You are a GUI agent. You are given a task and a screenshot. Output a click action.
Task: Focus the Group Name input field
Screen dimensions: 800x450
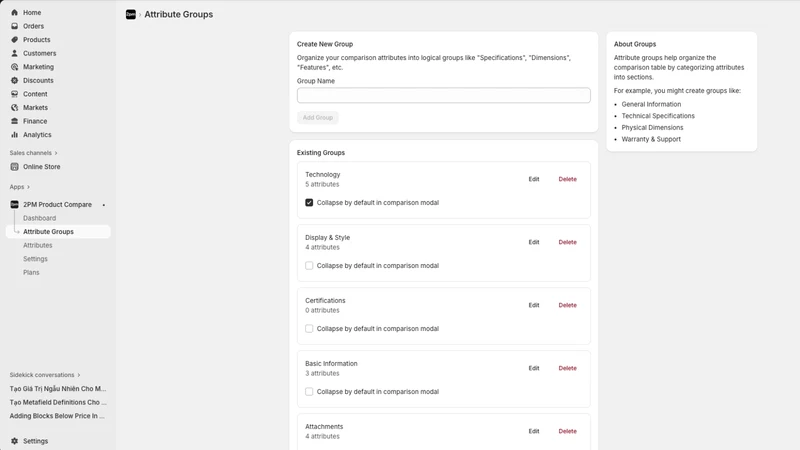tap(443, 95)
